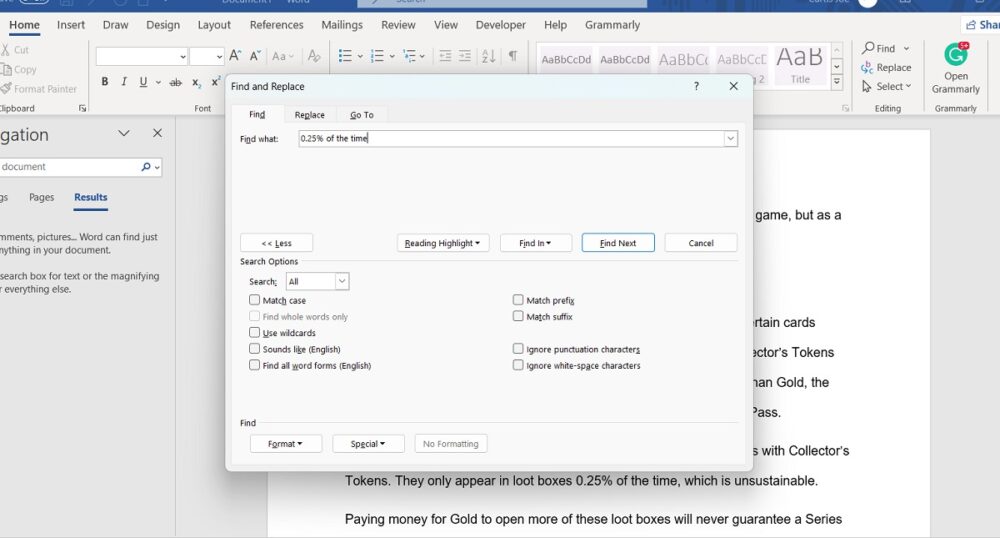Enable the Match case checkbox
Image resolution: width=1000 pixels, height=538 pixels.
tap(254, 300)
